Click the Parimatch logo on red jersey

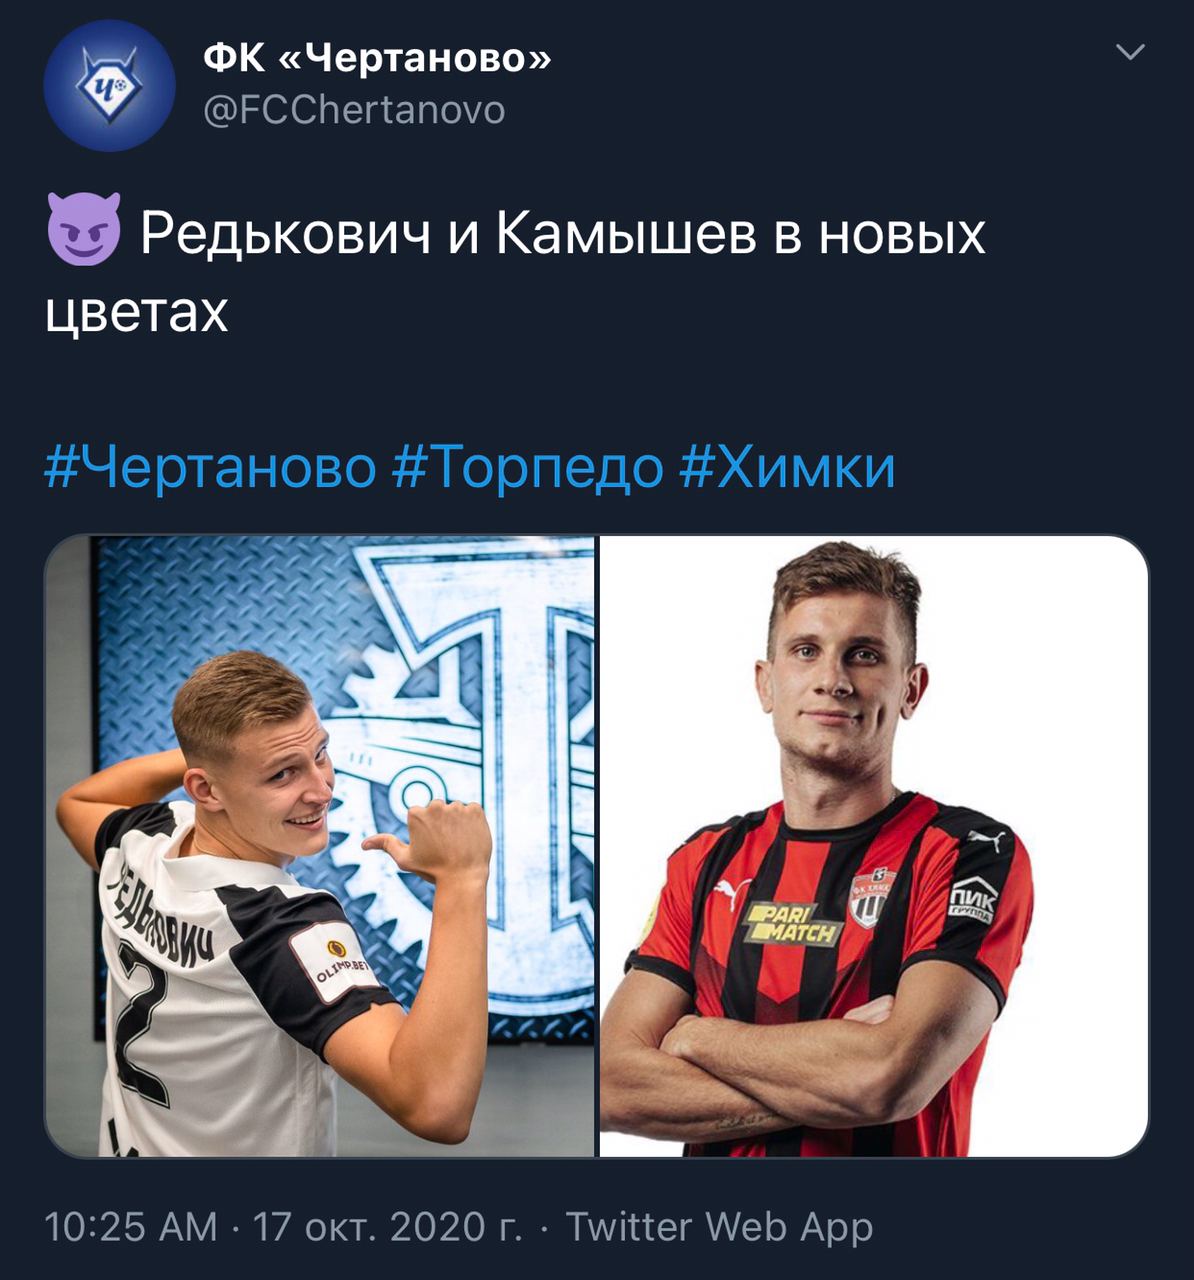click(x=793, y=924)
